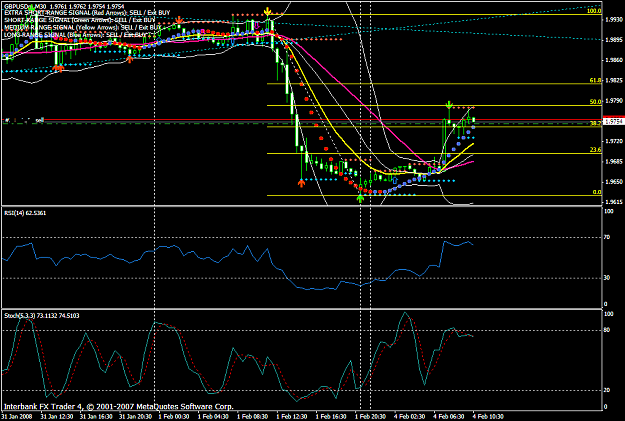Click the 1 Feb 20:30 time axis label

tap(371, 417)
